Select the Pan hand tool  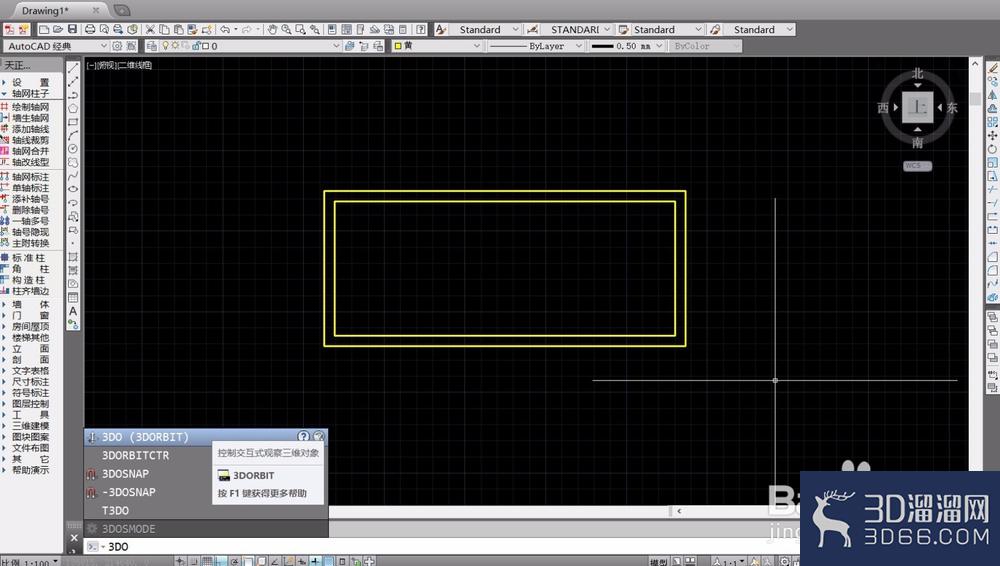(x=272, y=29)
